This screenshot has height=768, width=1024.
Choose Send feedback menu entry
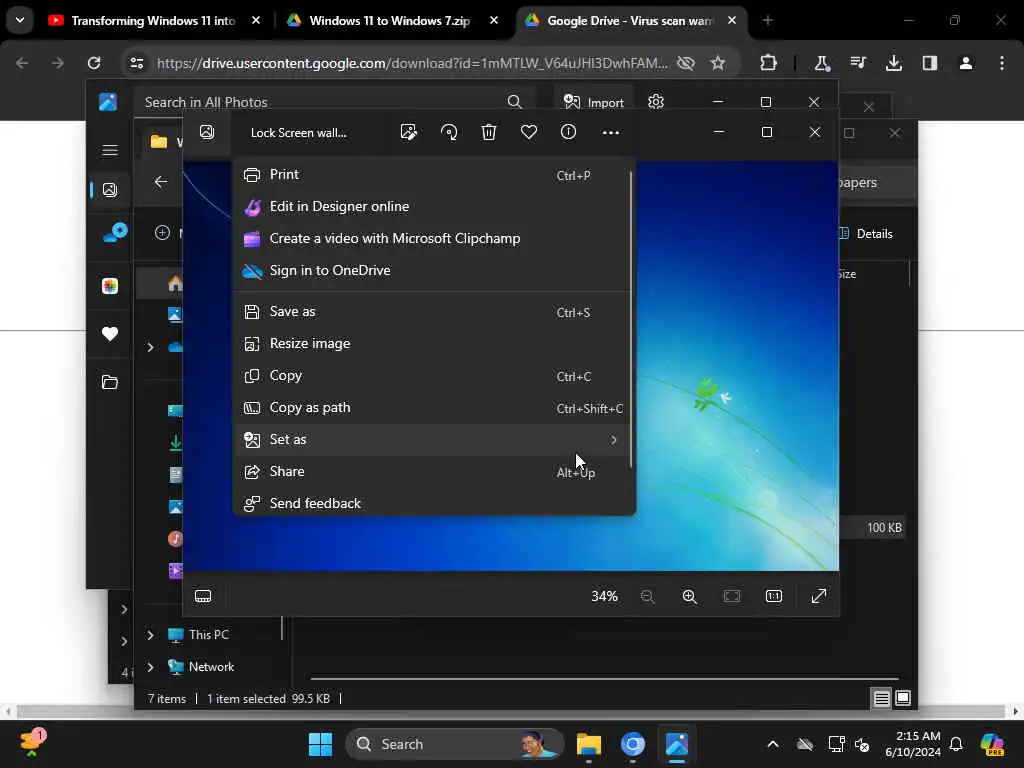(x=432, y=503)
